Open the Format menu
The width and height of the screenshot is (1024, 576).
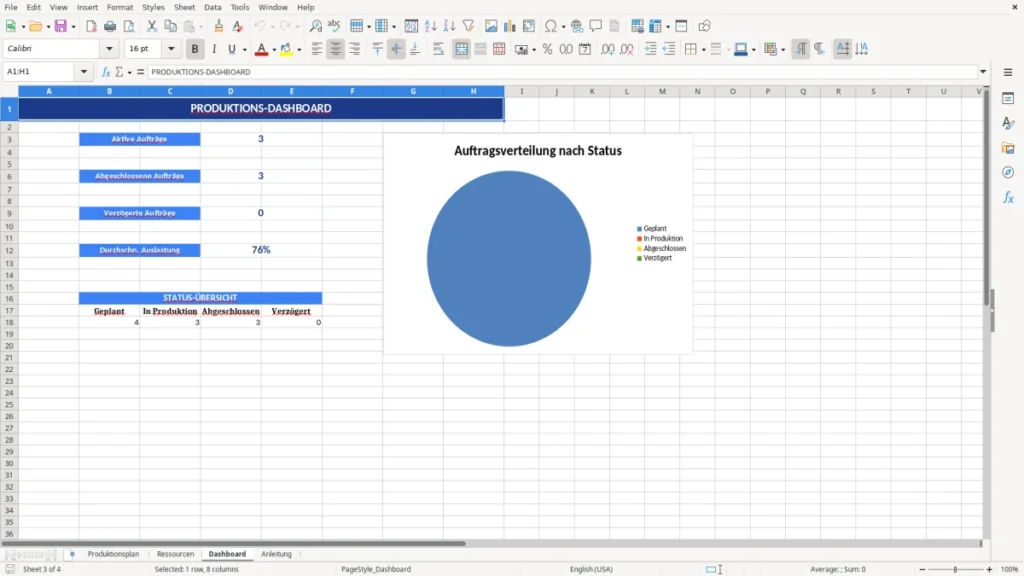click(x=120, y=7)
